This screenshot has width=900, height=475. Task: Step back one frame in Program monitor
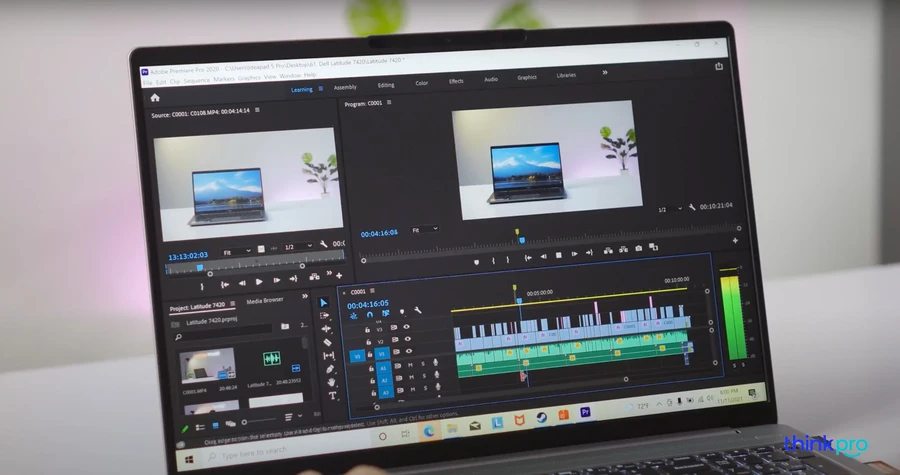544,256
